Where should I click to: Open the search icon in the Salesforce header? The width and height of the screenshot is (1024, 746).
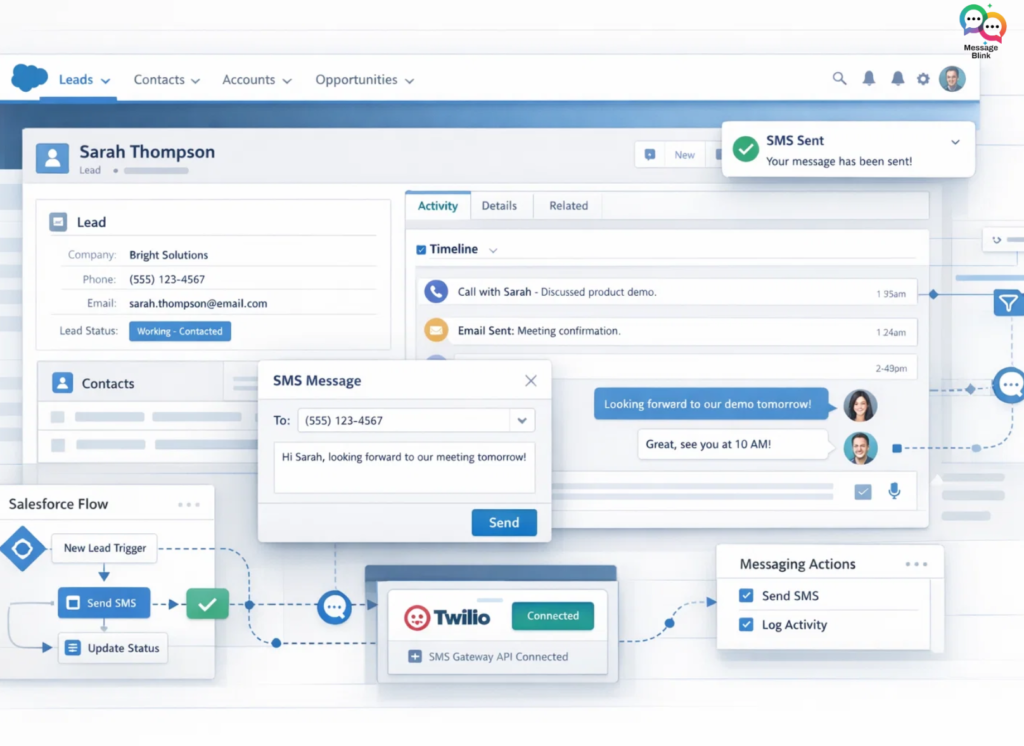click(x=839, y=78)
